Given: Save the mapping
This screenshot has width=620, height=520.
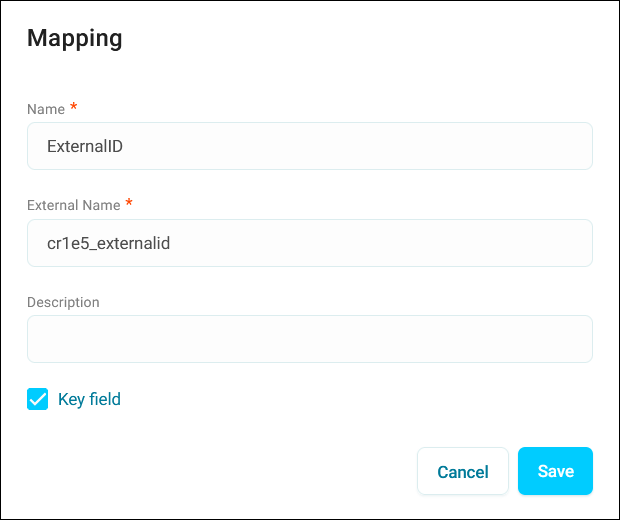Looking at the screenshot, I should coord(555,471).
